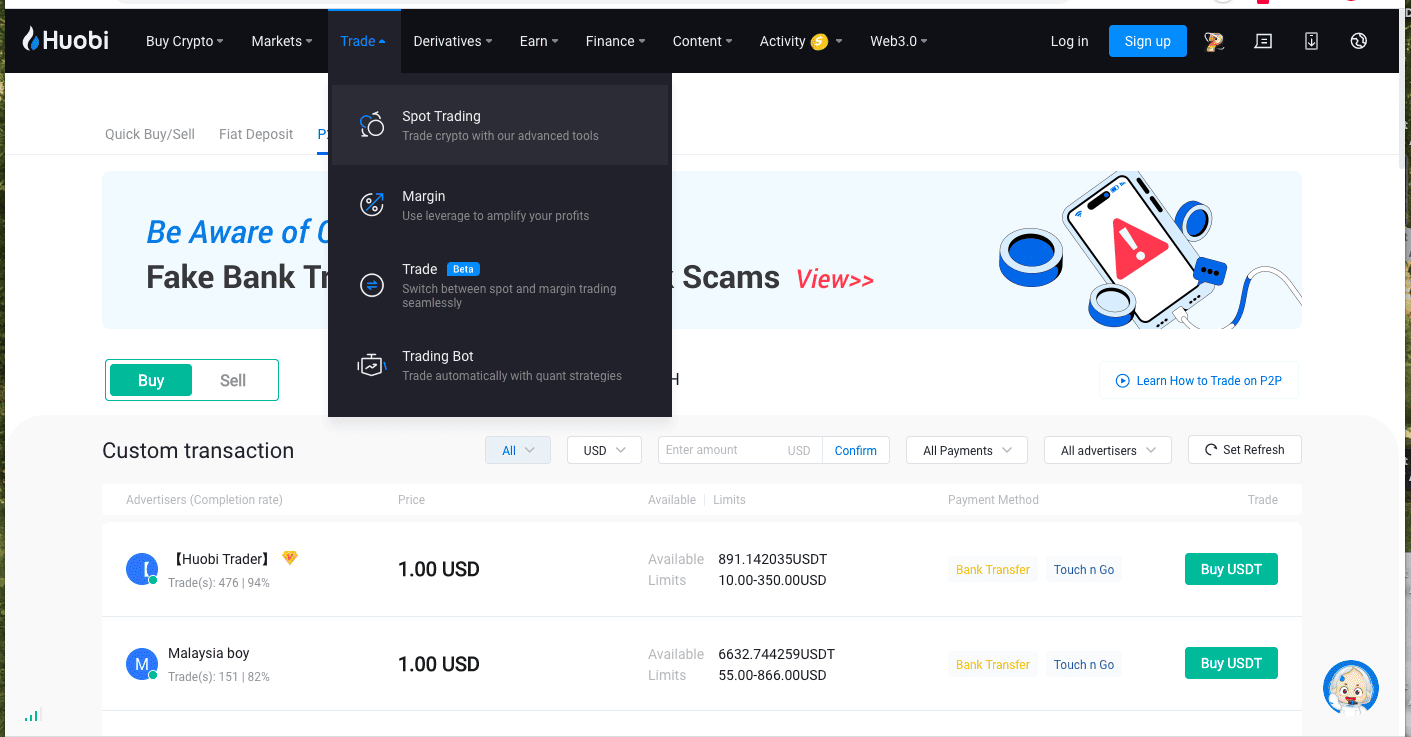This screenshot has height=737, width=1411.
Task: Buy USDT from Malaysia boy
Action: tap(1231, 663)
